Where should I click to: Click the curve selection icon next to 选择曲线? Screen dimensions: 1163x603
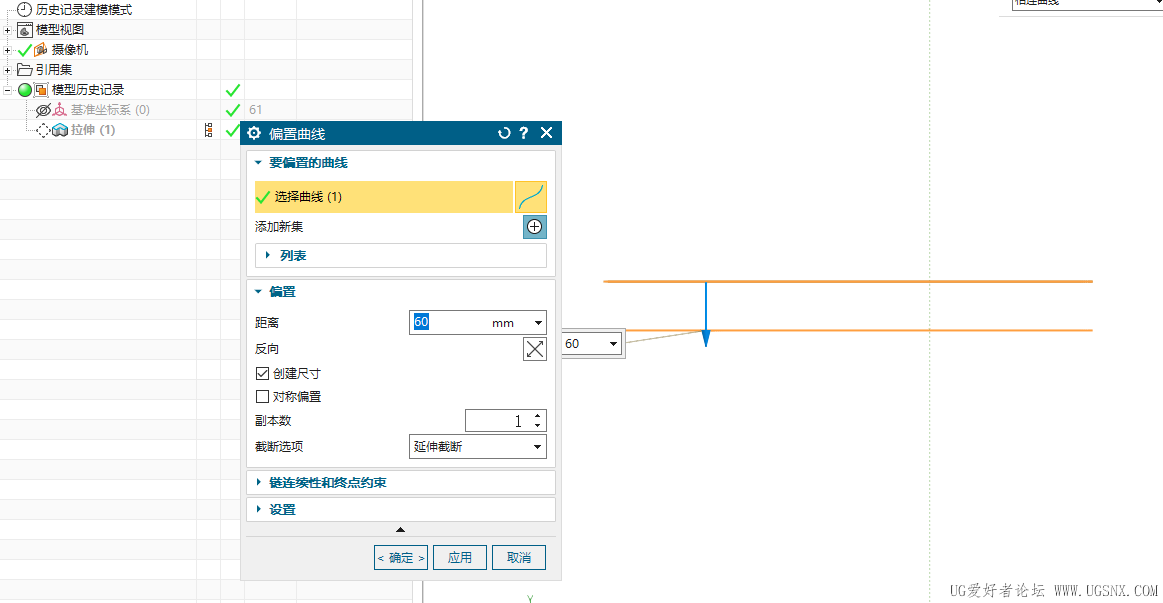pyautogui.click(x=531, y=197)
